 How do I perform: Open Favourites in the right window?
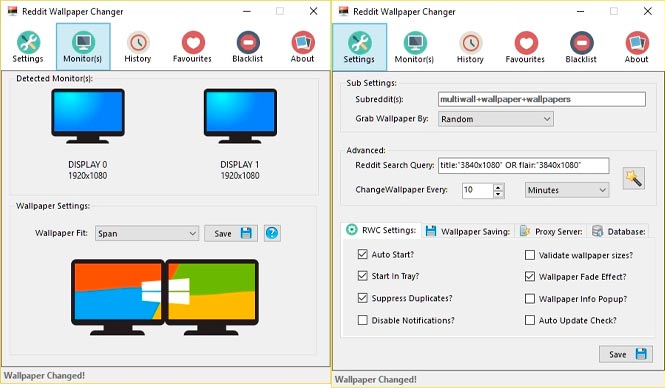click(x=525, y=47)
